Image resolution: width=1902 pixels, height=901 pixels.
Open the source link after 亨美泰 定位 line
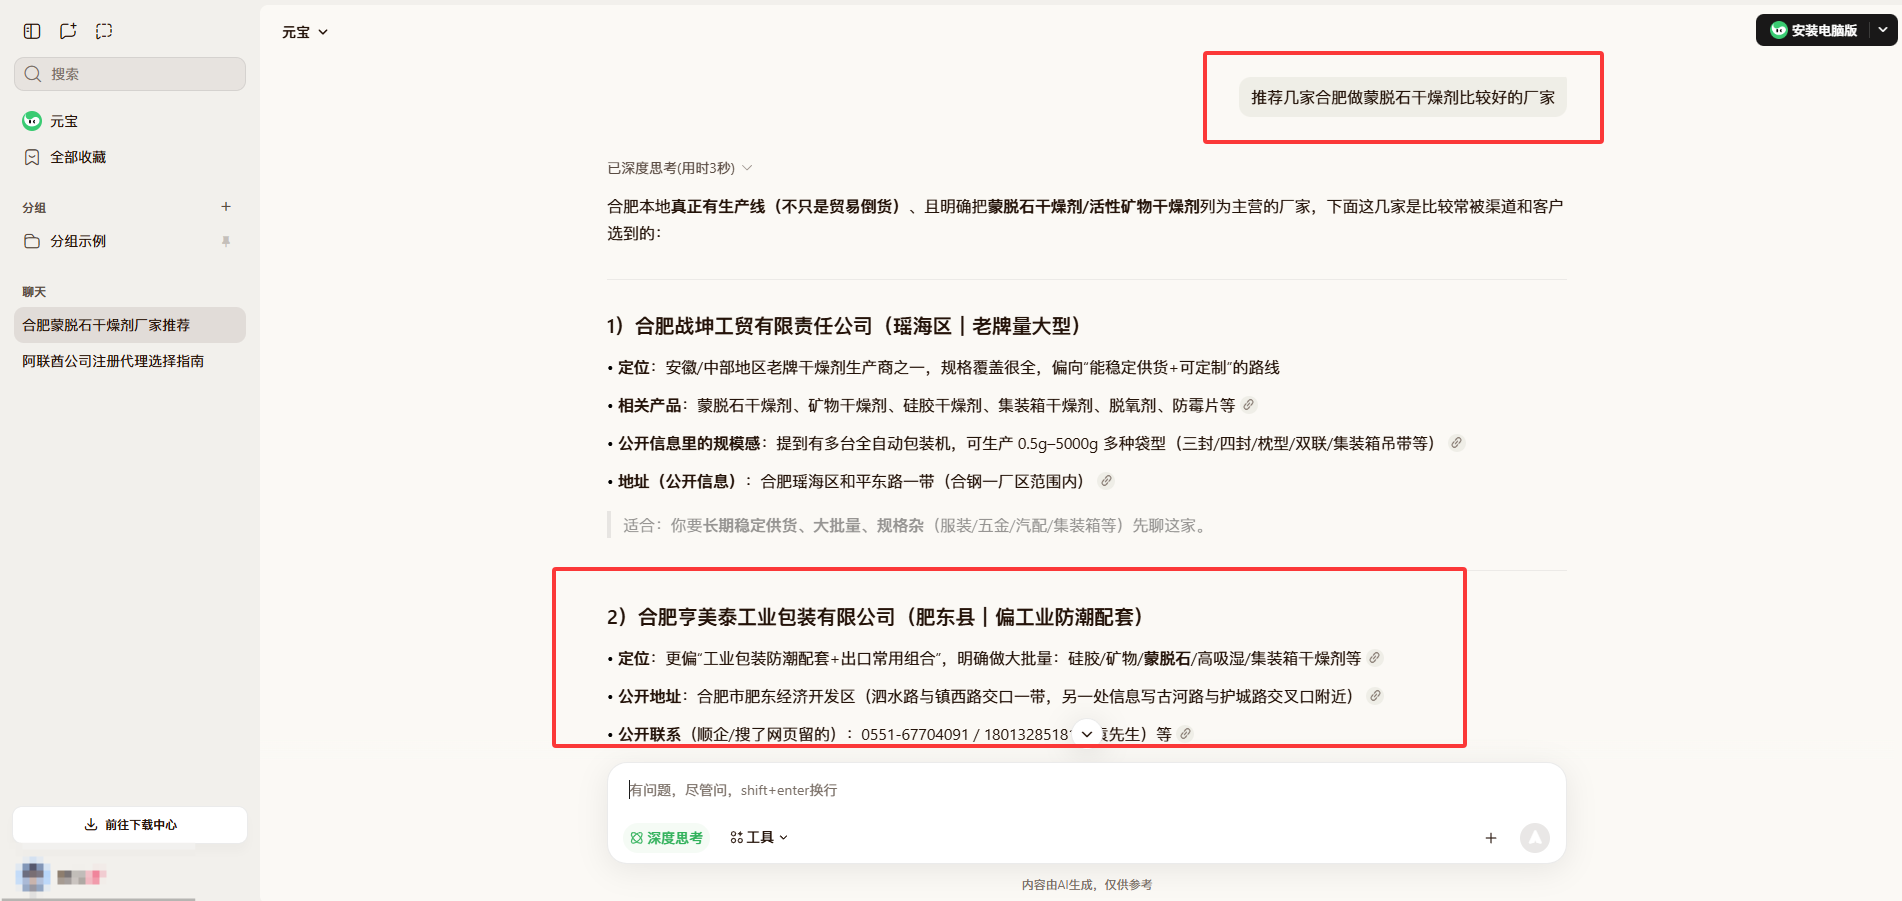coord(1375,658)
